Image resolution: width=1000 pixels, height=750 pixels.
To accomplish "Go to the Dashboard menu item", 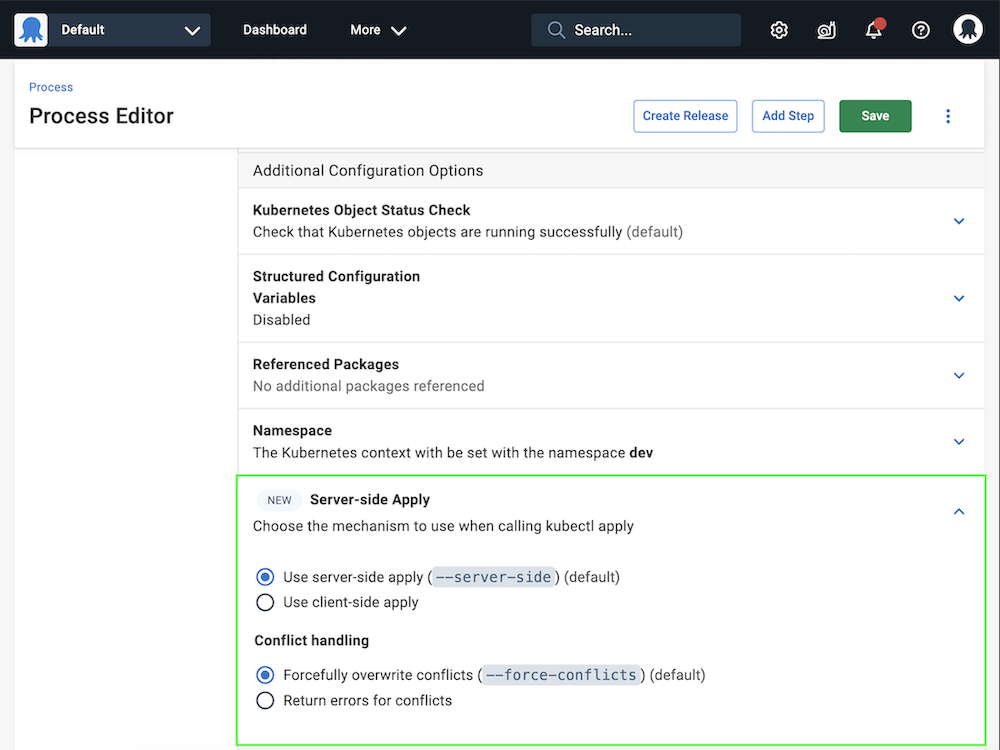I will point(275,30).
